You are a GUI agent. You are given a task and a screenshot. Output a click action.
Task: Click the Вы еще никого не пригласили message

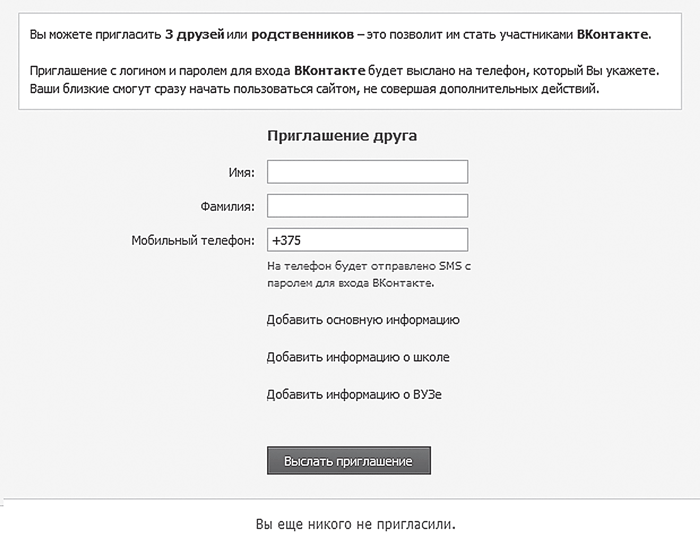356,524
